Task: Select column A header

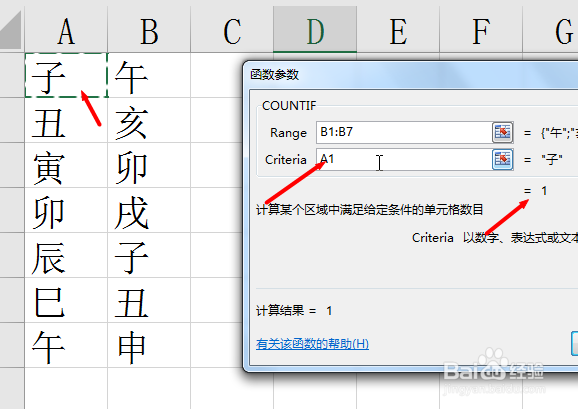Action: click(66, 29)
